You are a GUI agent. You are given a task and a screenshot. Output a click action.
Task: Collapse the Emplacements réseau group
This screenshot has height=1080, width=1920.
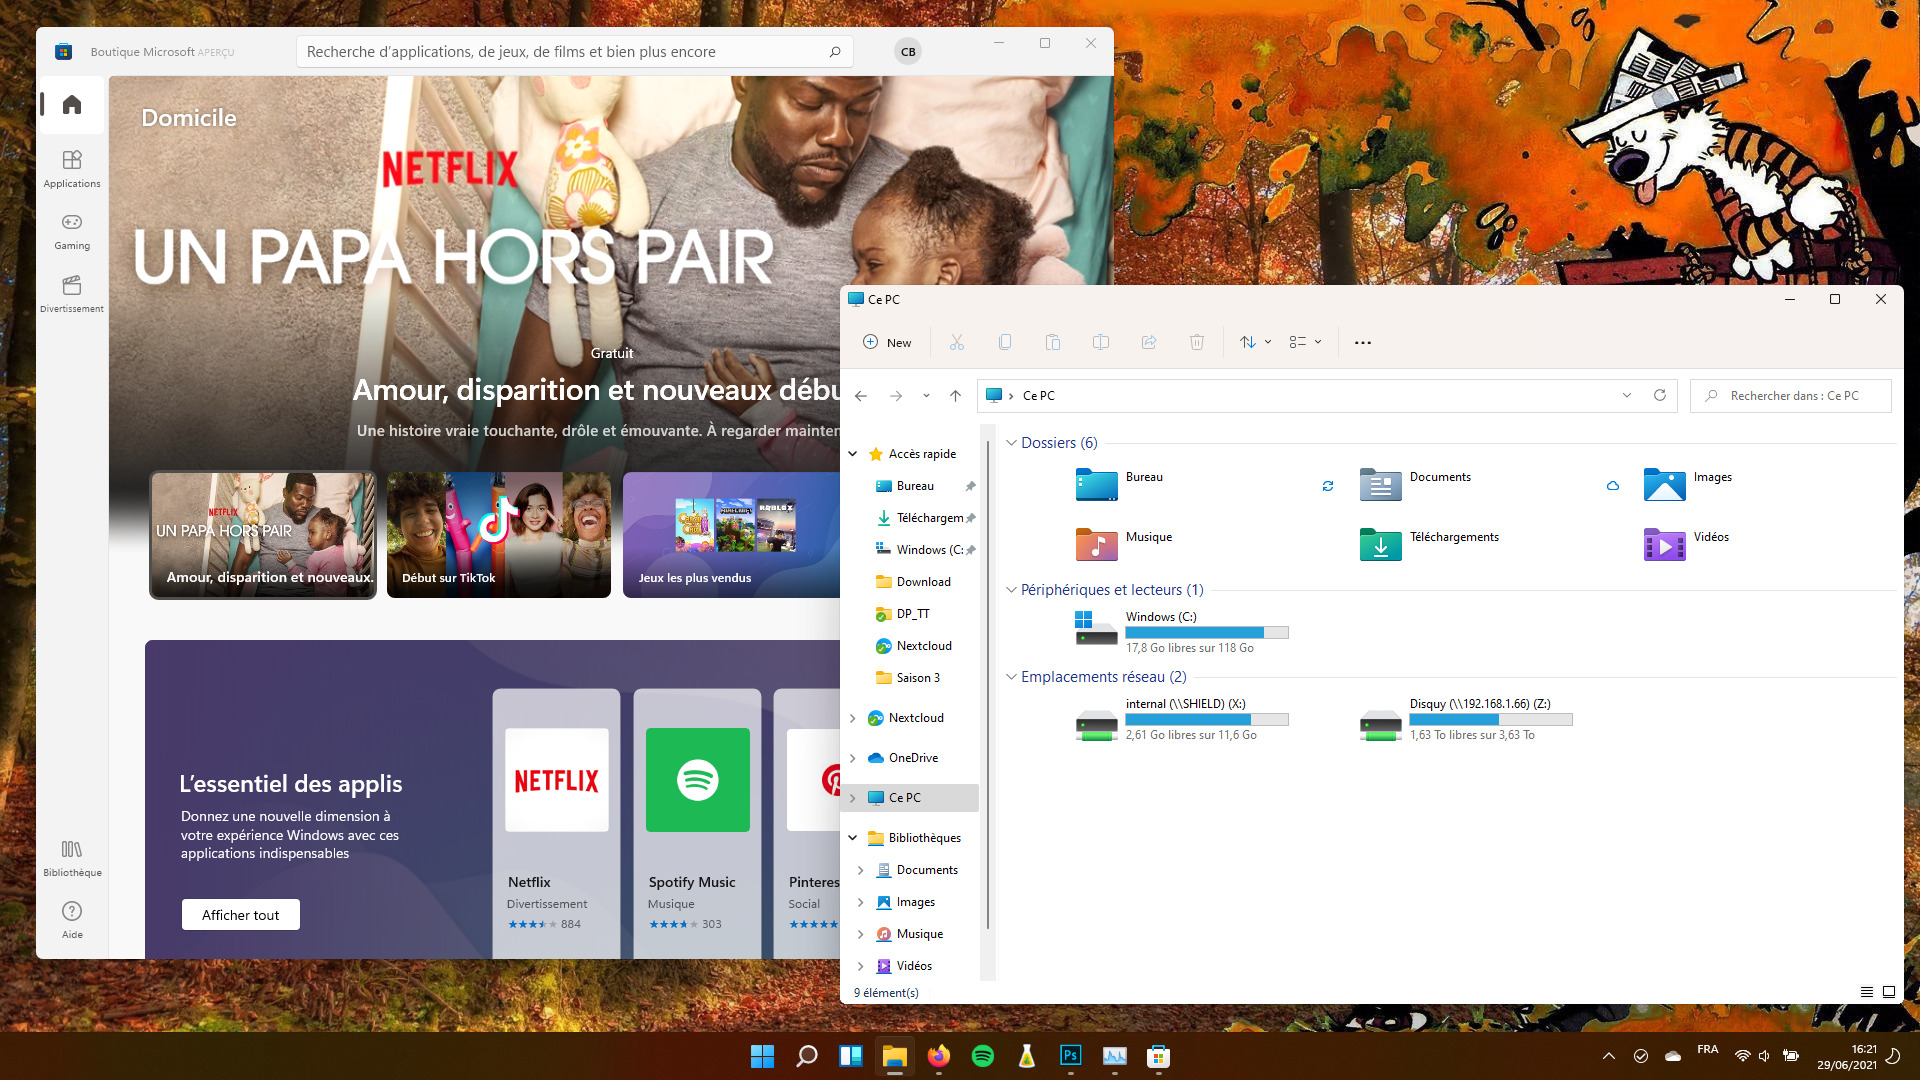click(x=1011, y=677)
